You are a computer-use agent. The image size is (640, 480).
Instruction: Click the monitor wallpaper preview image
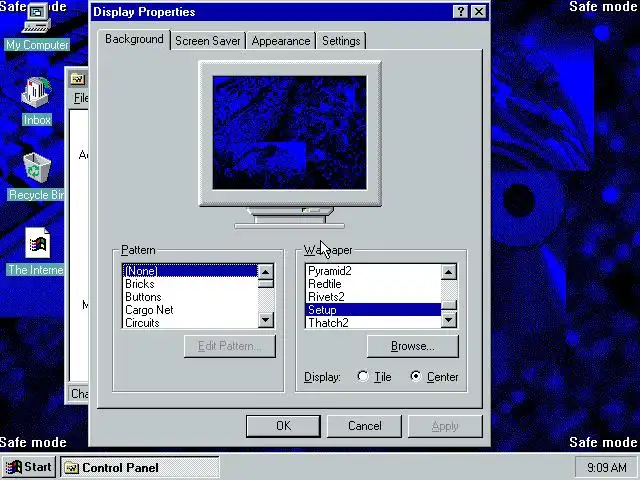[x=289, y=133]
